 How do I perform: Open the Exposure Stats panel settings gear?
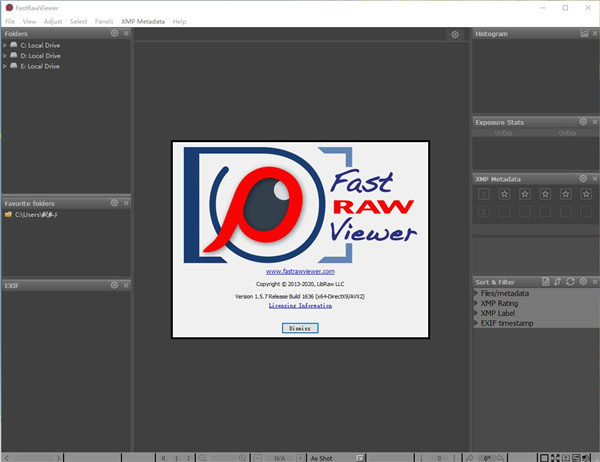coord(582,122)
